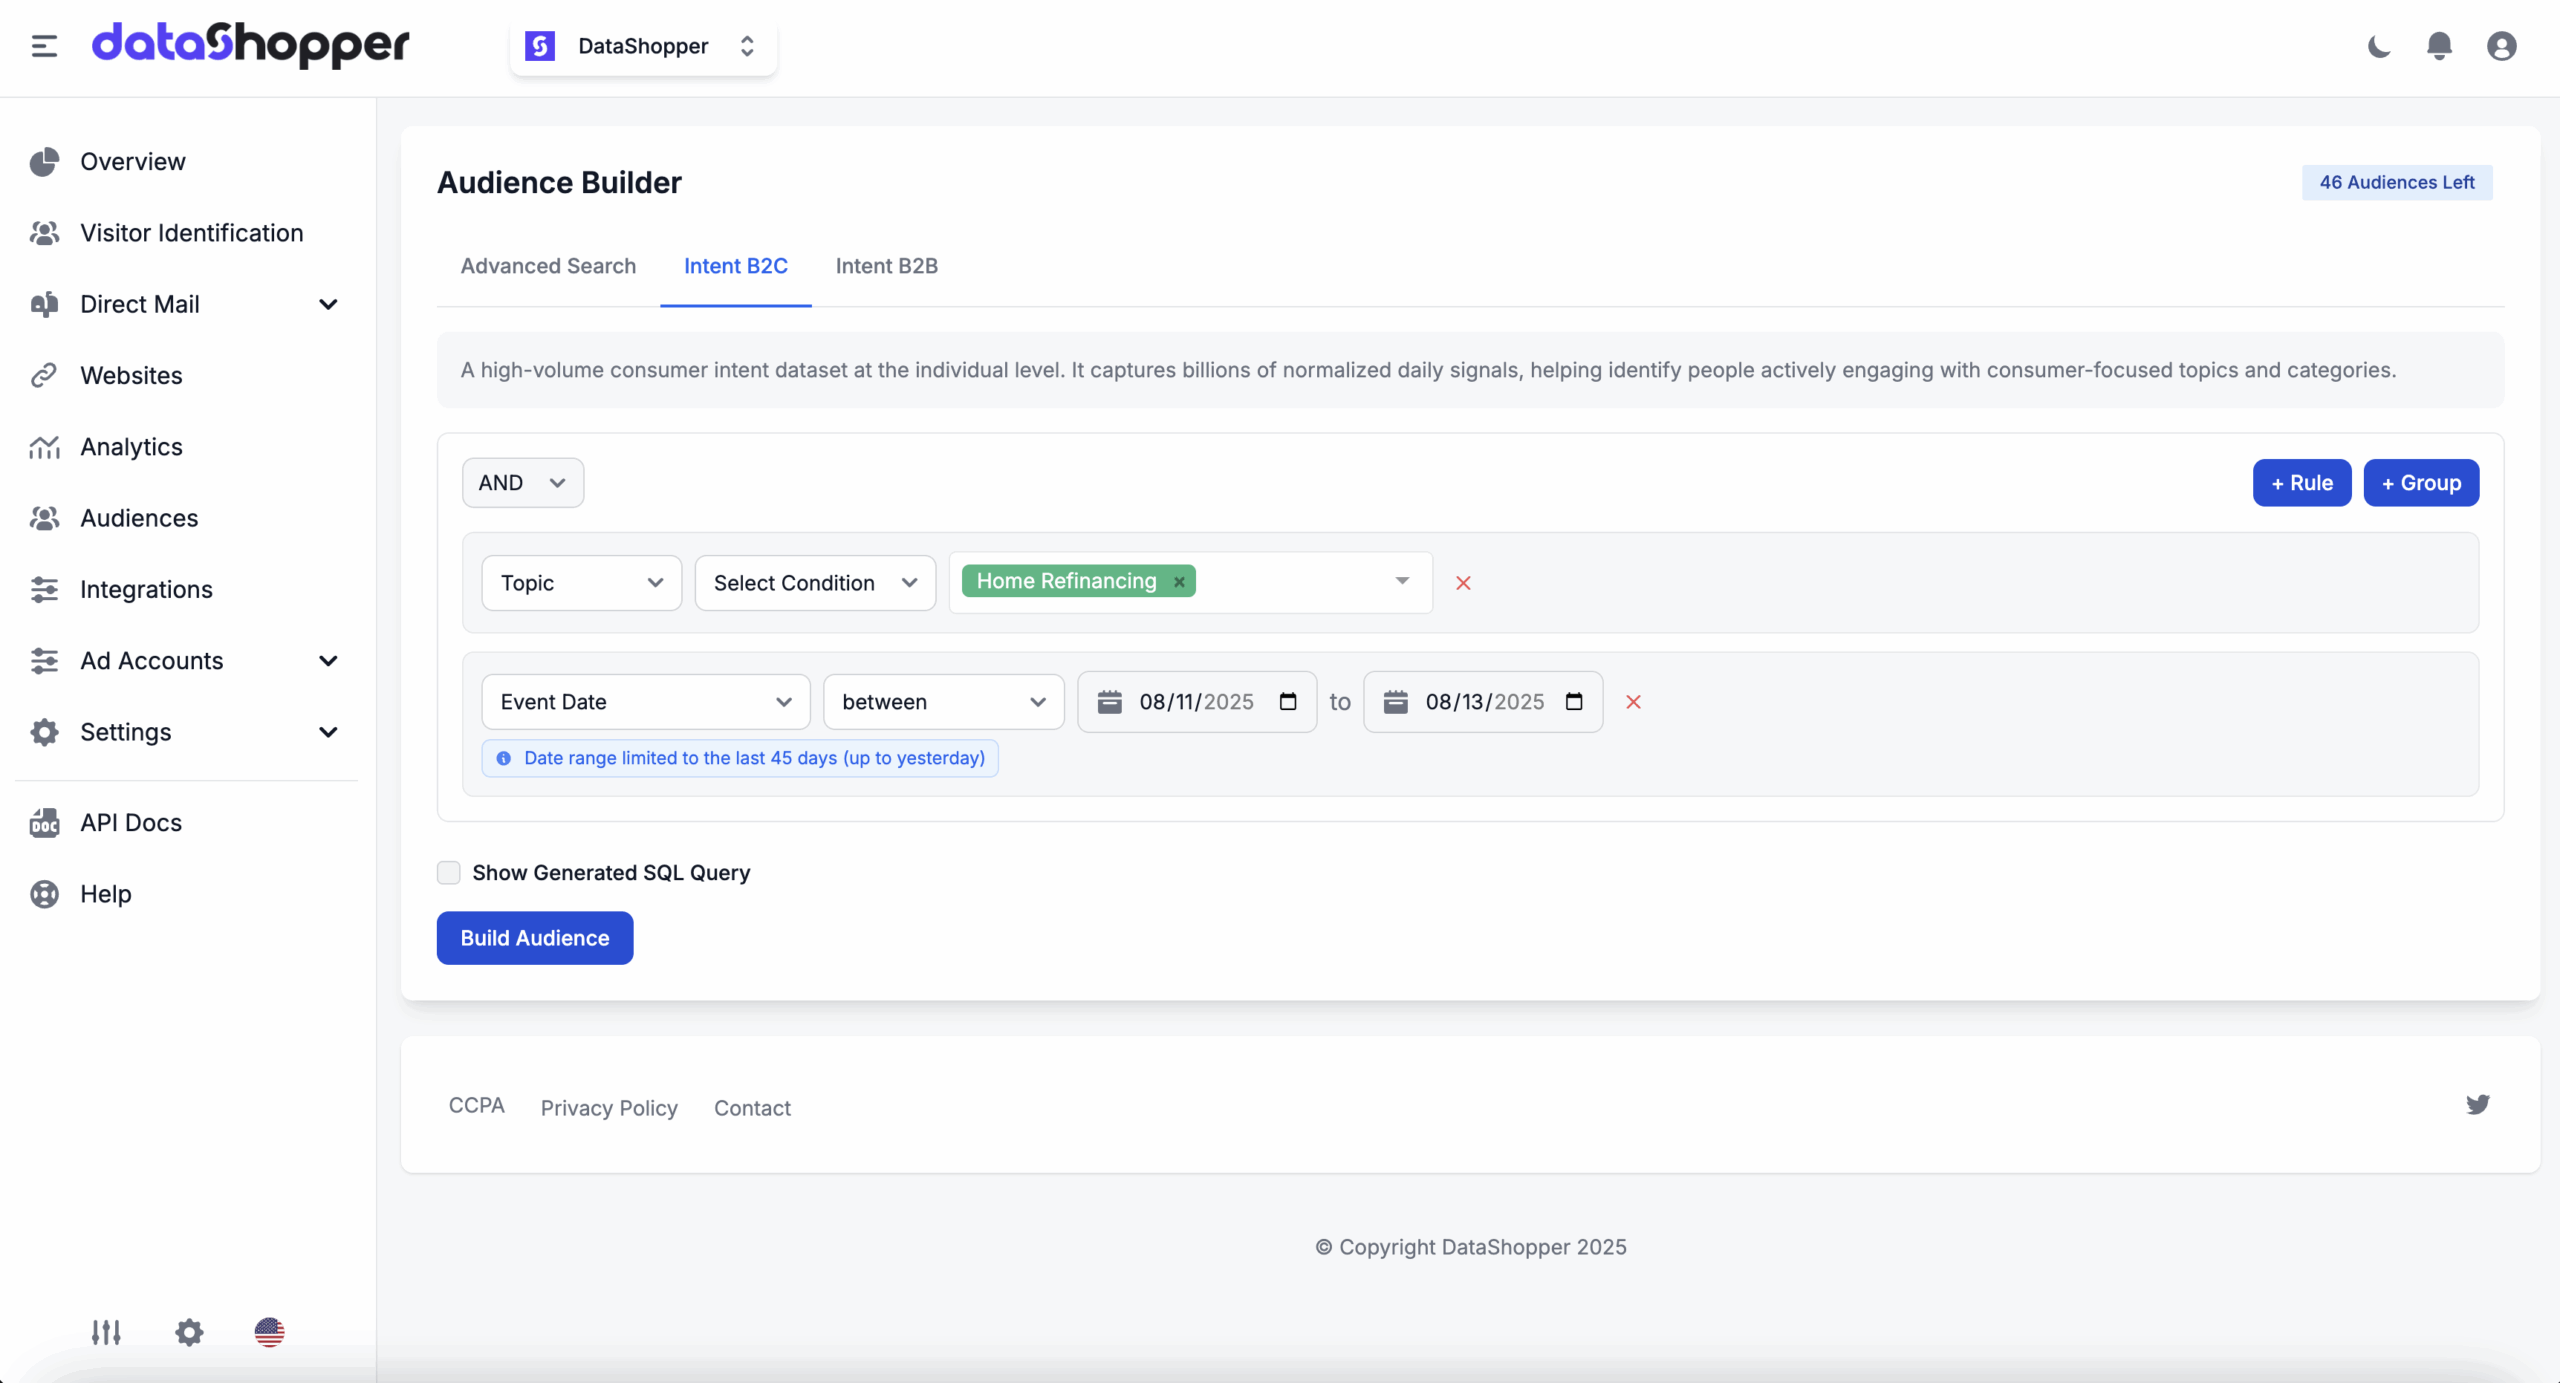Image resolution: width=2560 pixels, height=1383 pixels.
Task: Remove the Event Date rule with red X
Action: (1633, 702)
